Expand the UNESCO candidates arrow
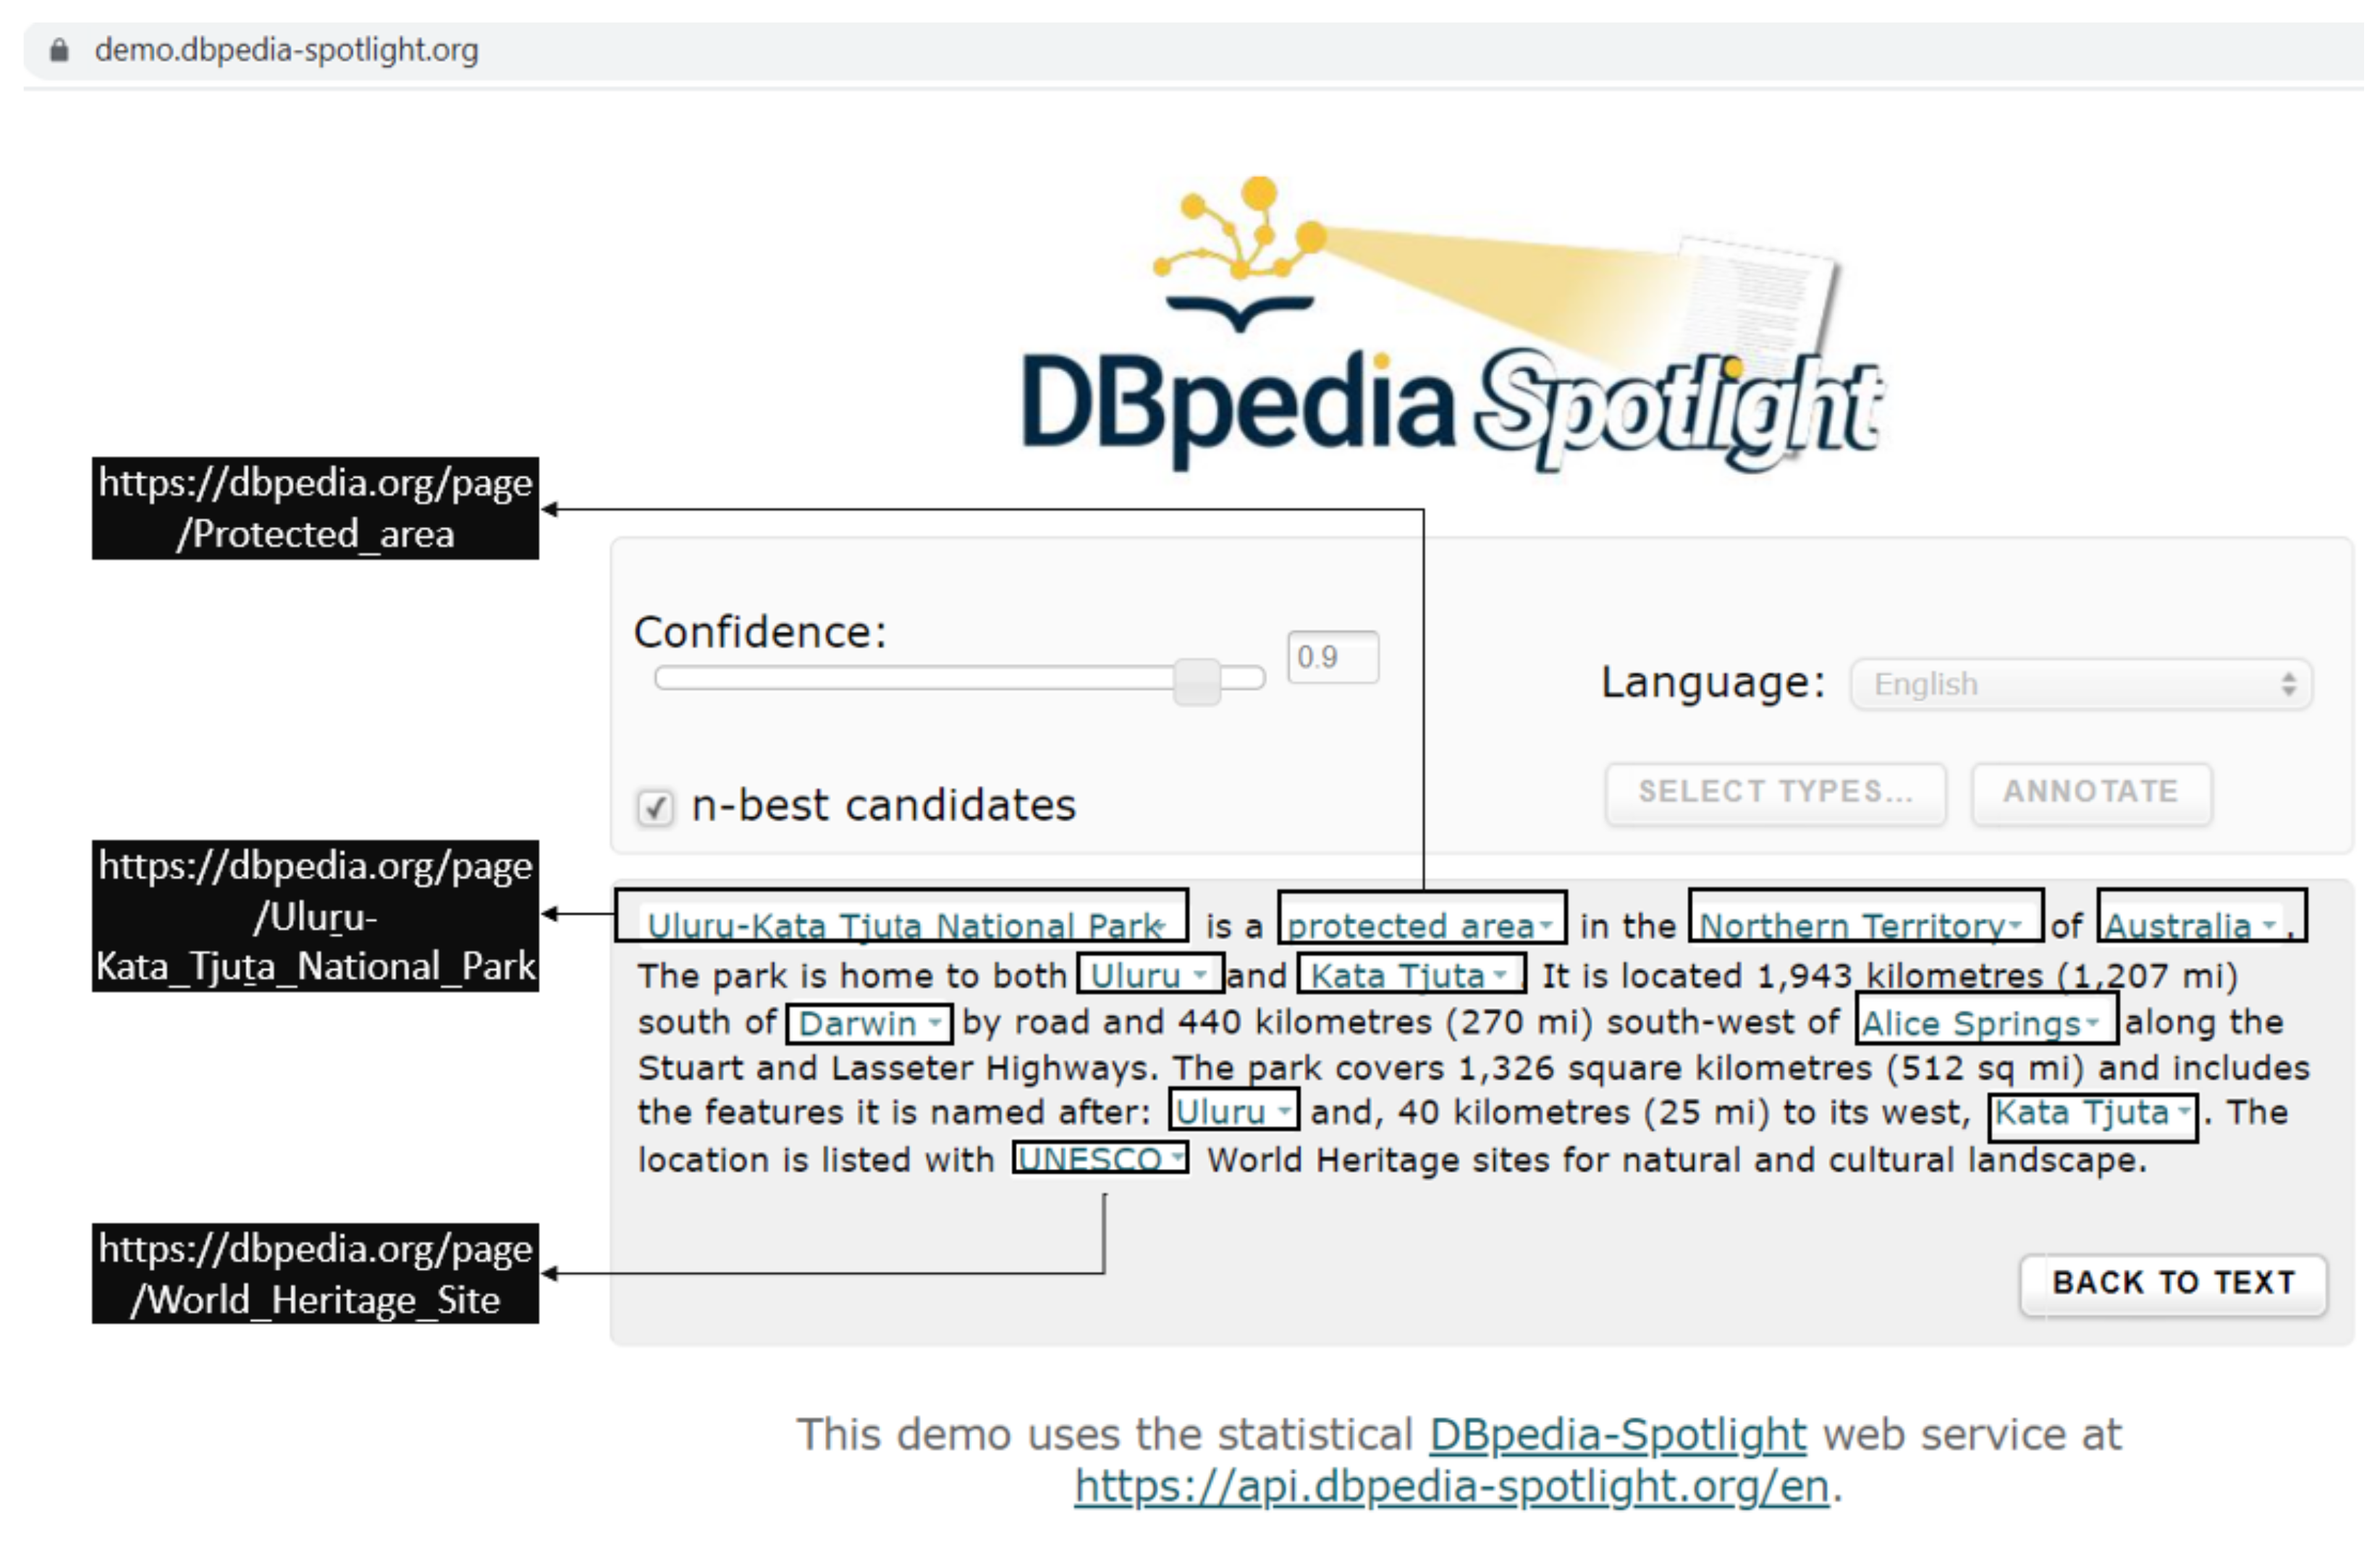The height and width of the screenshot is (1541, 2380). click(x=1178, y=1158)
